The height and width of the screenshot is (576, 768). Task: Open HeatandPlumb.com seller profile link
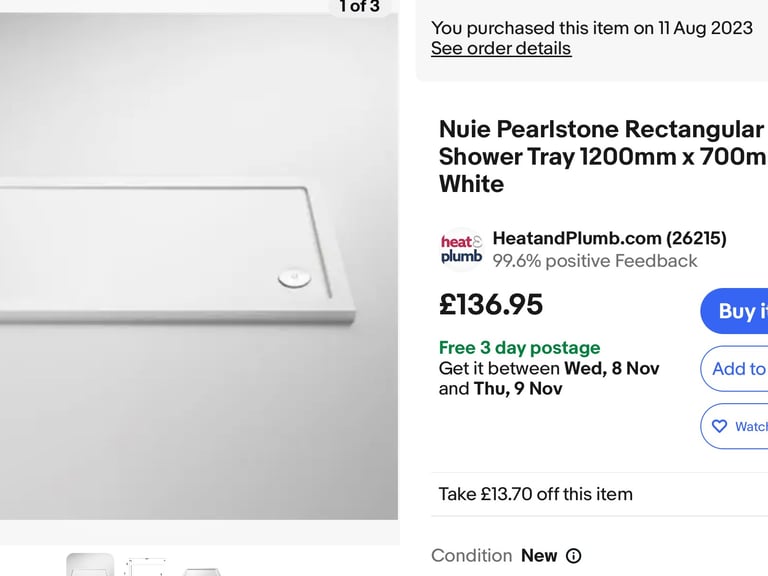point(577,238)
